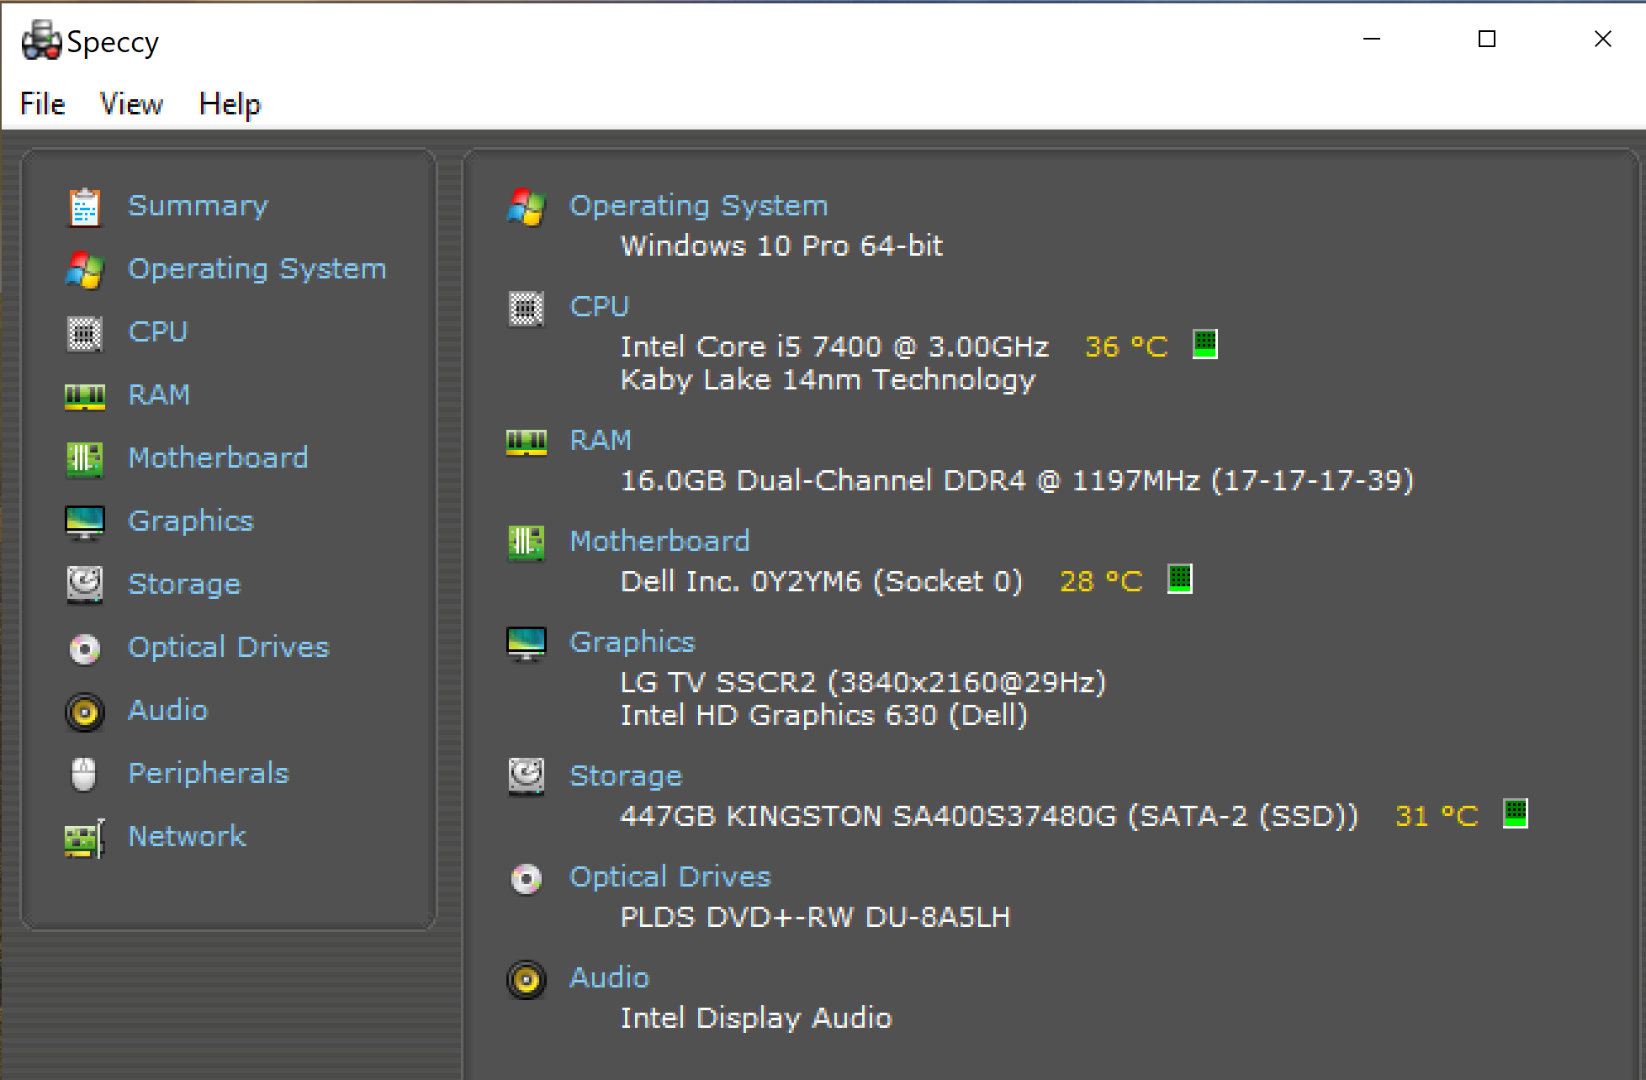Select Storage label in the sidebar

[x=184, y=585]
